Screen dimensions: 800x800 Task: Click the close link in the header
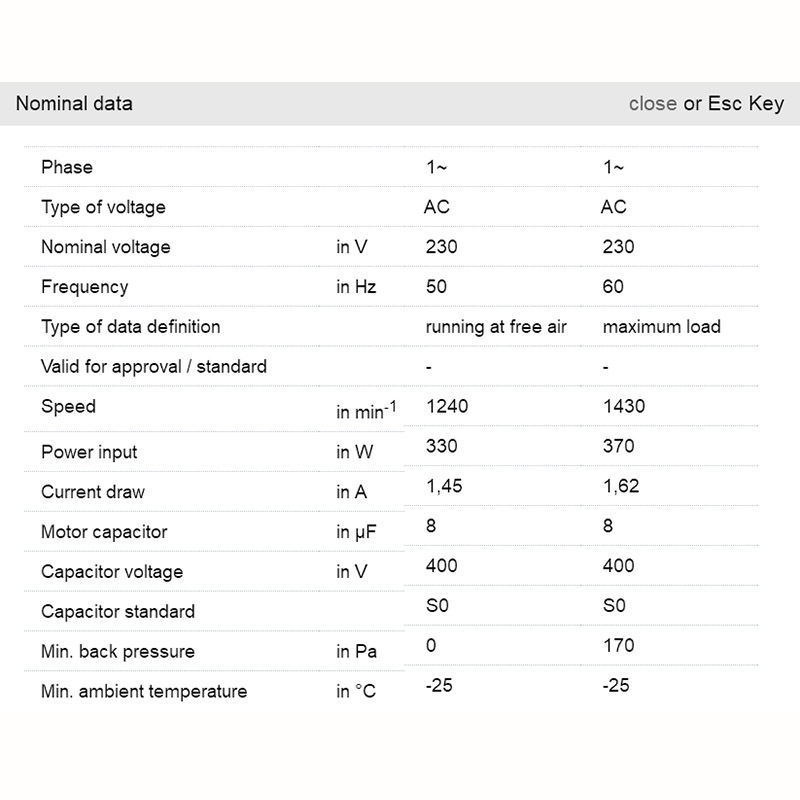pyautogui.click(x=652, y=104)
